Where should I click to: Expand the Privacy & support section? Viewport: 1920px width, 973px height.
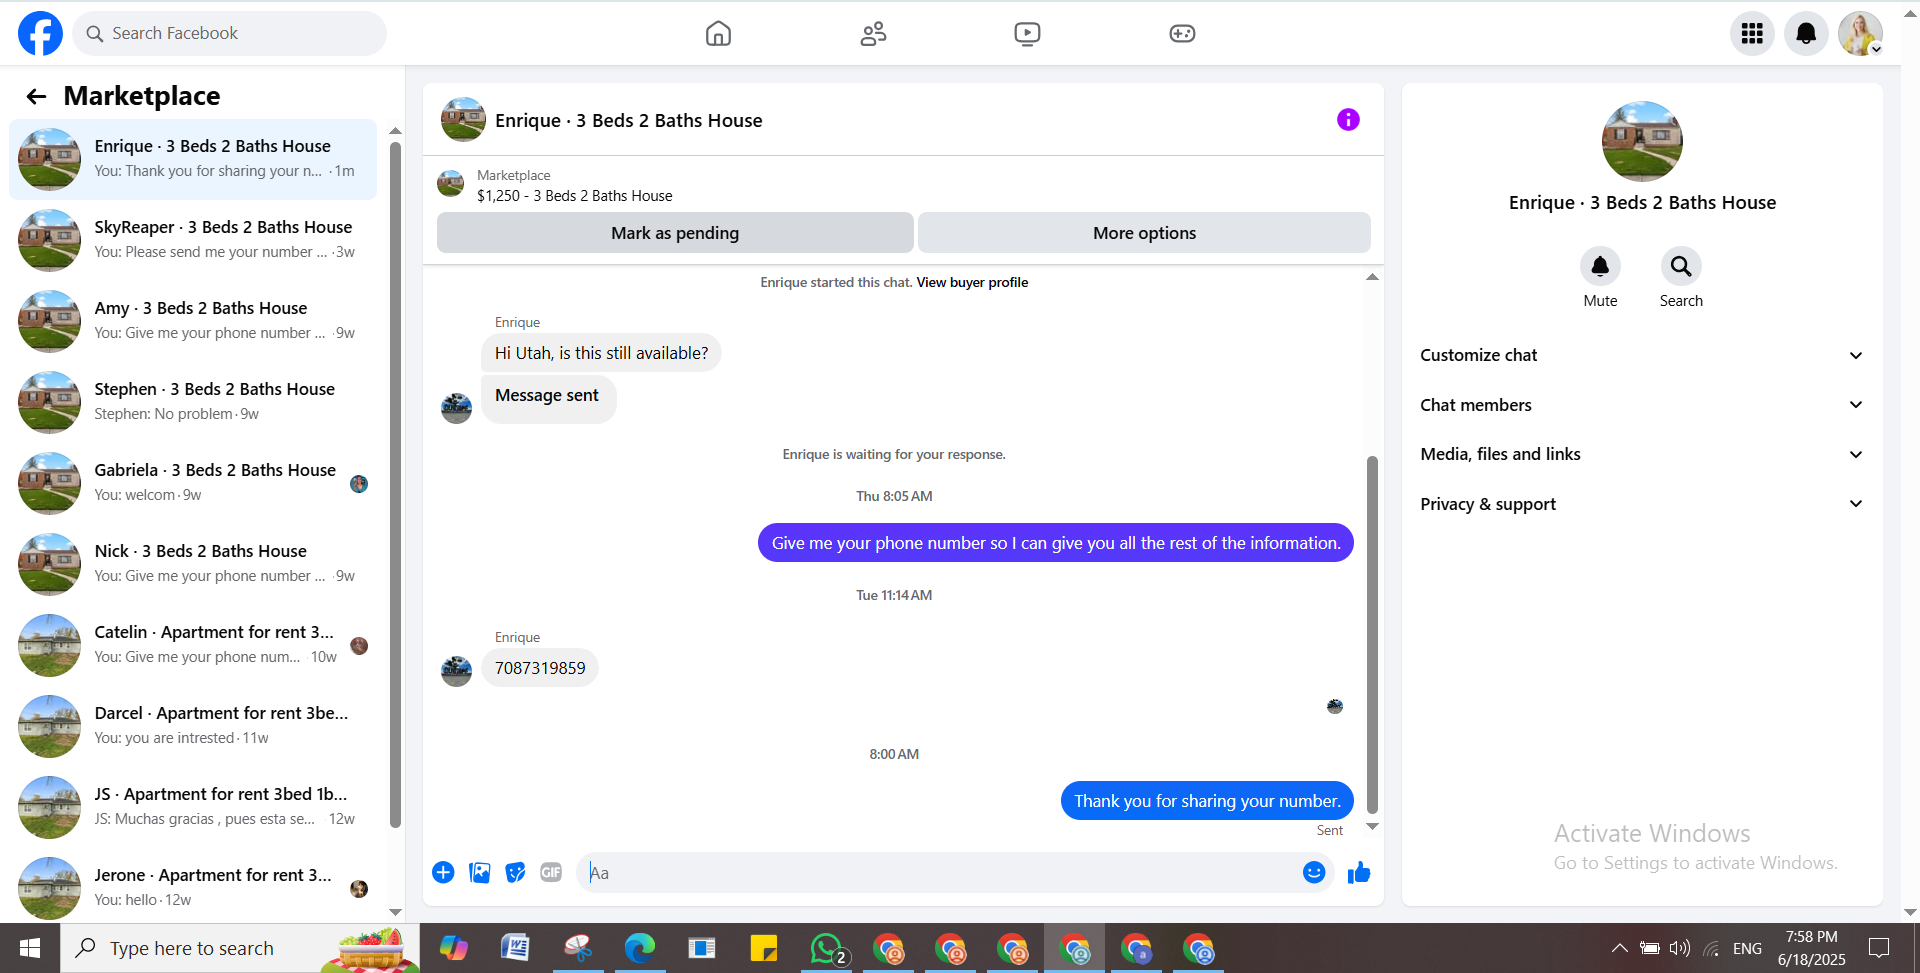[x=1642, y=504]
